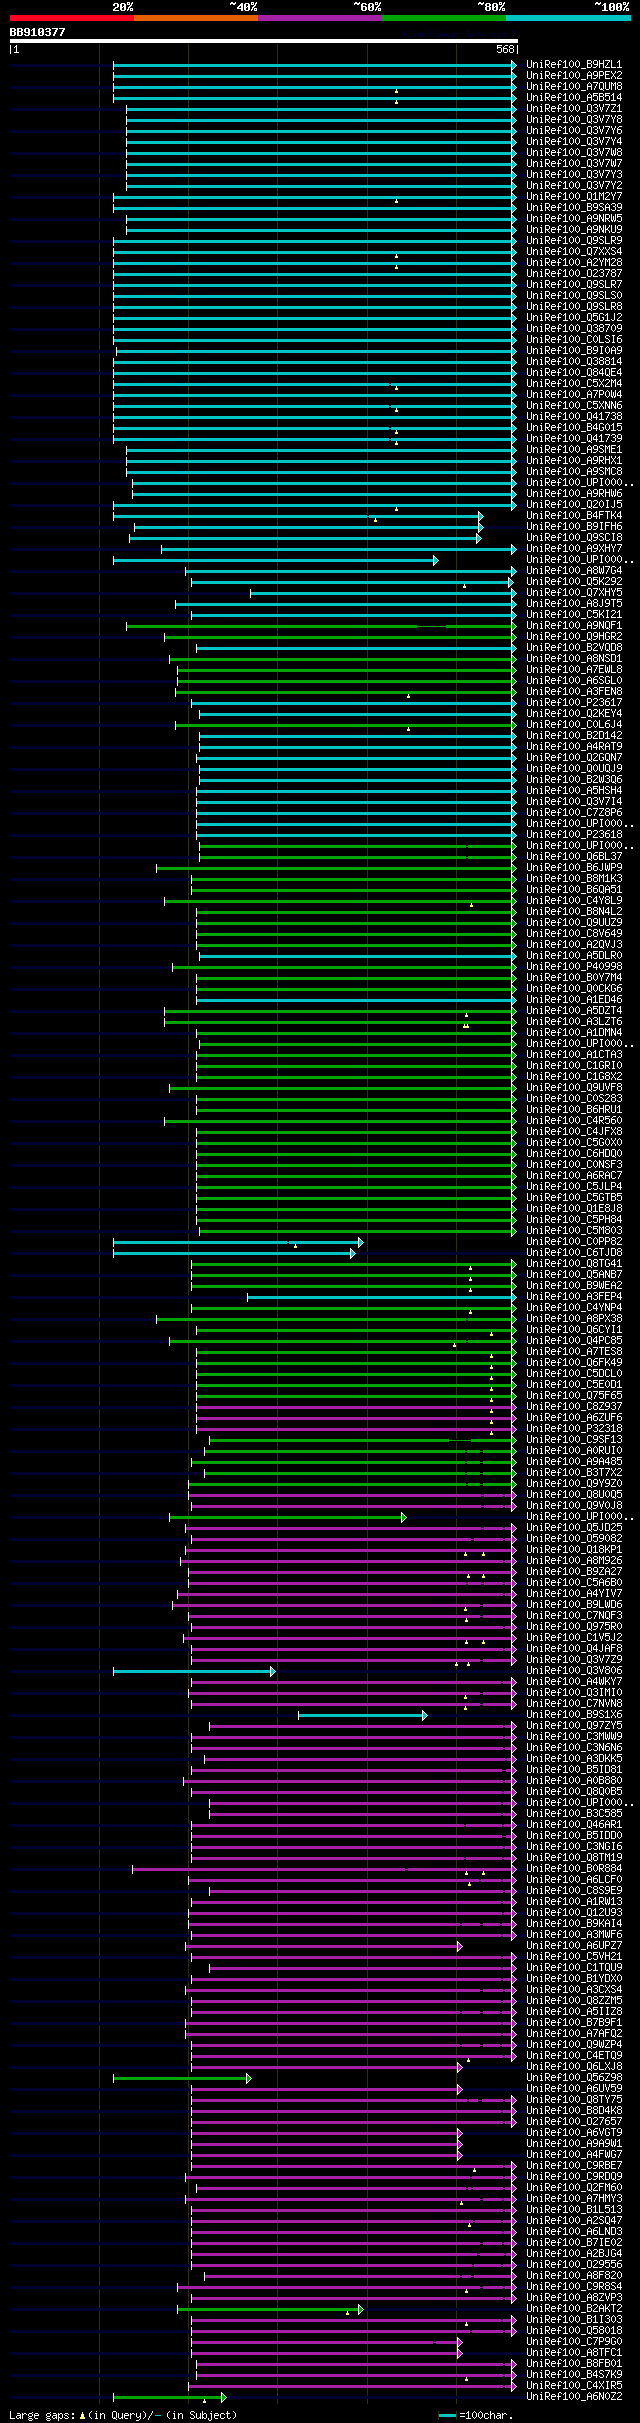Click the red 20% identity legend bar

pyautogui.click(x=72, y=18)
